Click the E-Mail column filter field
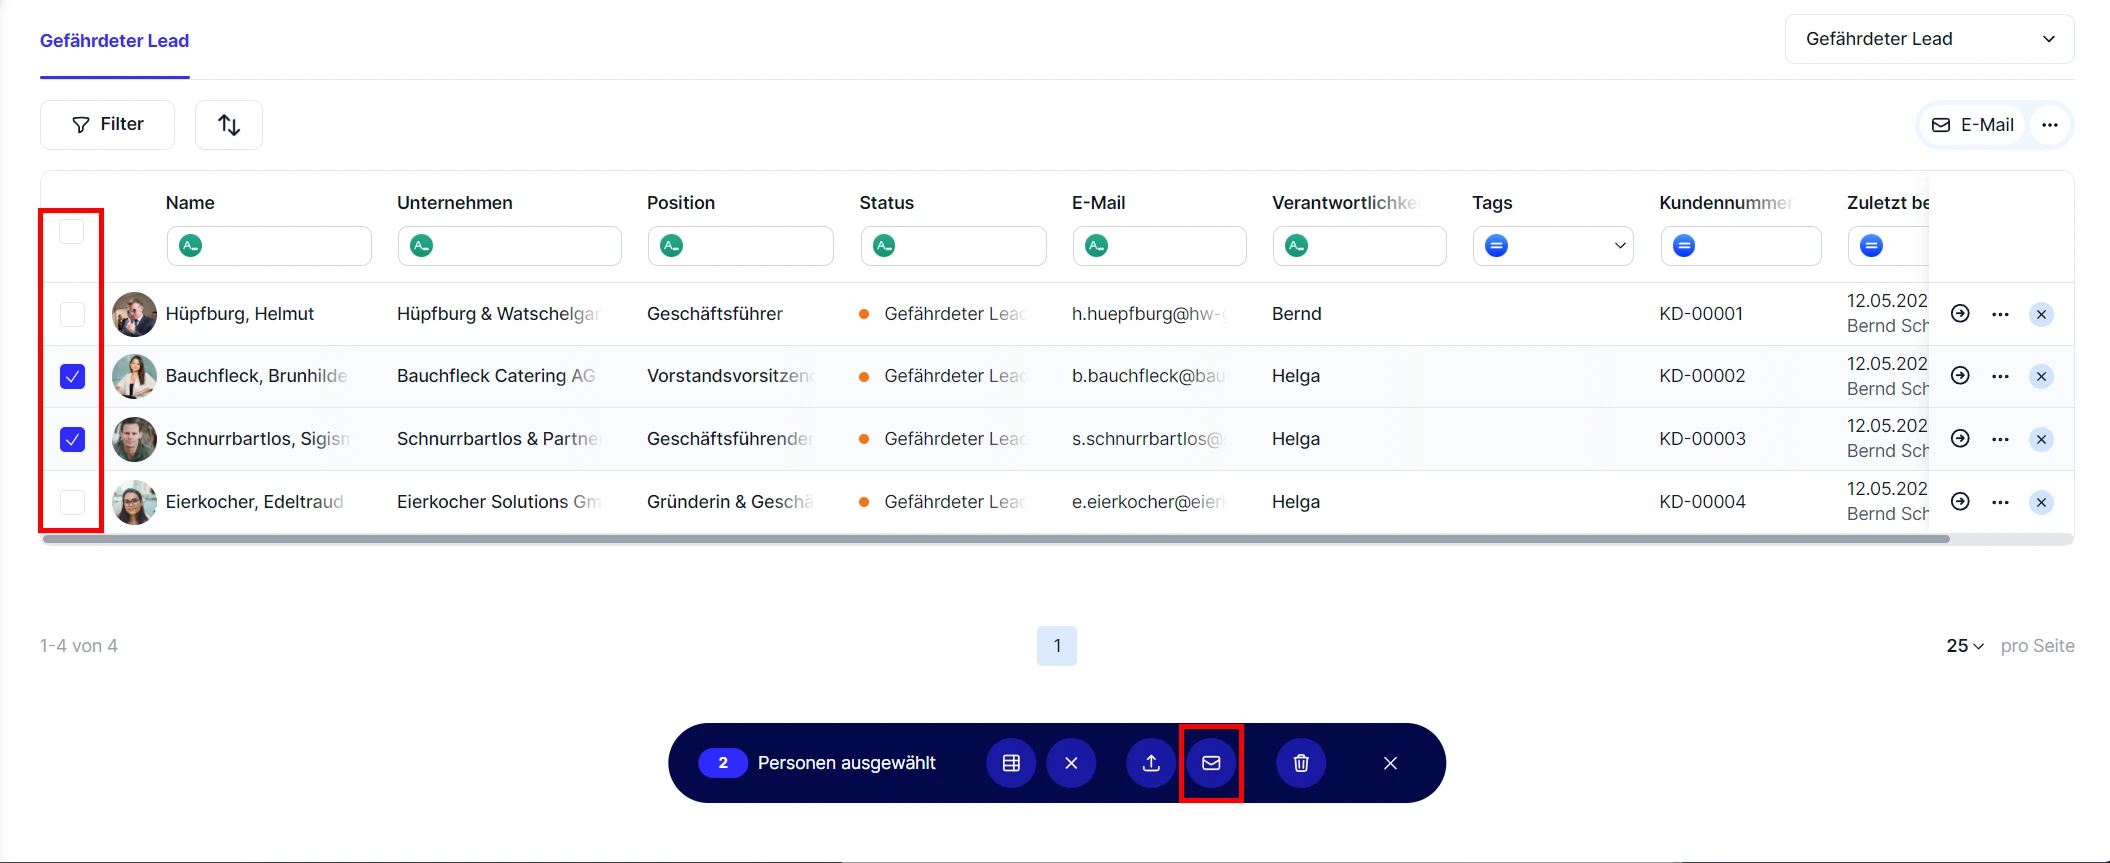Image resolution: width=2110 pixels, height=863 pixels. (x=1160, y=246)
